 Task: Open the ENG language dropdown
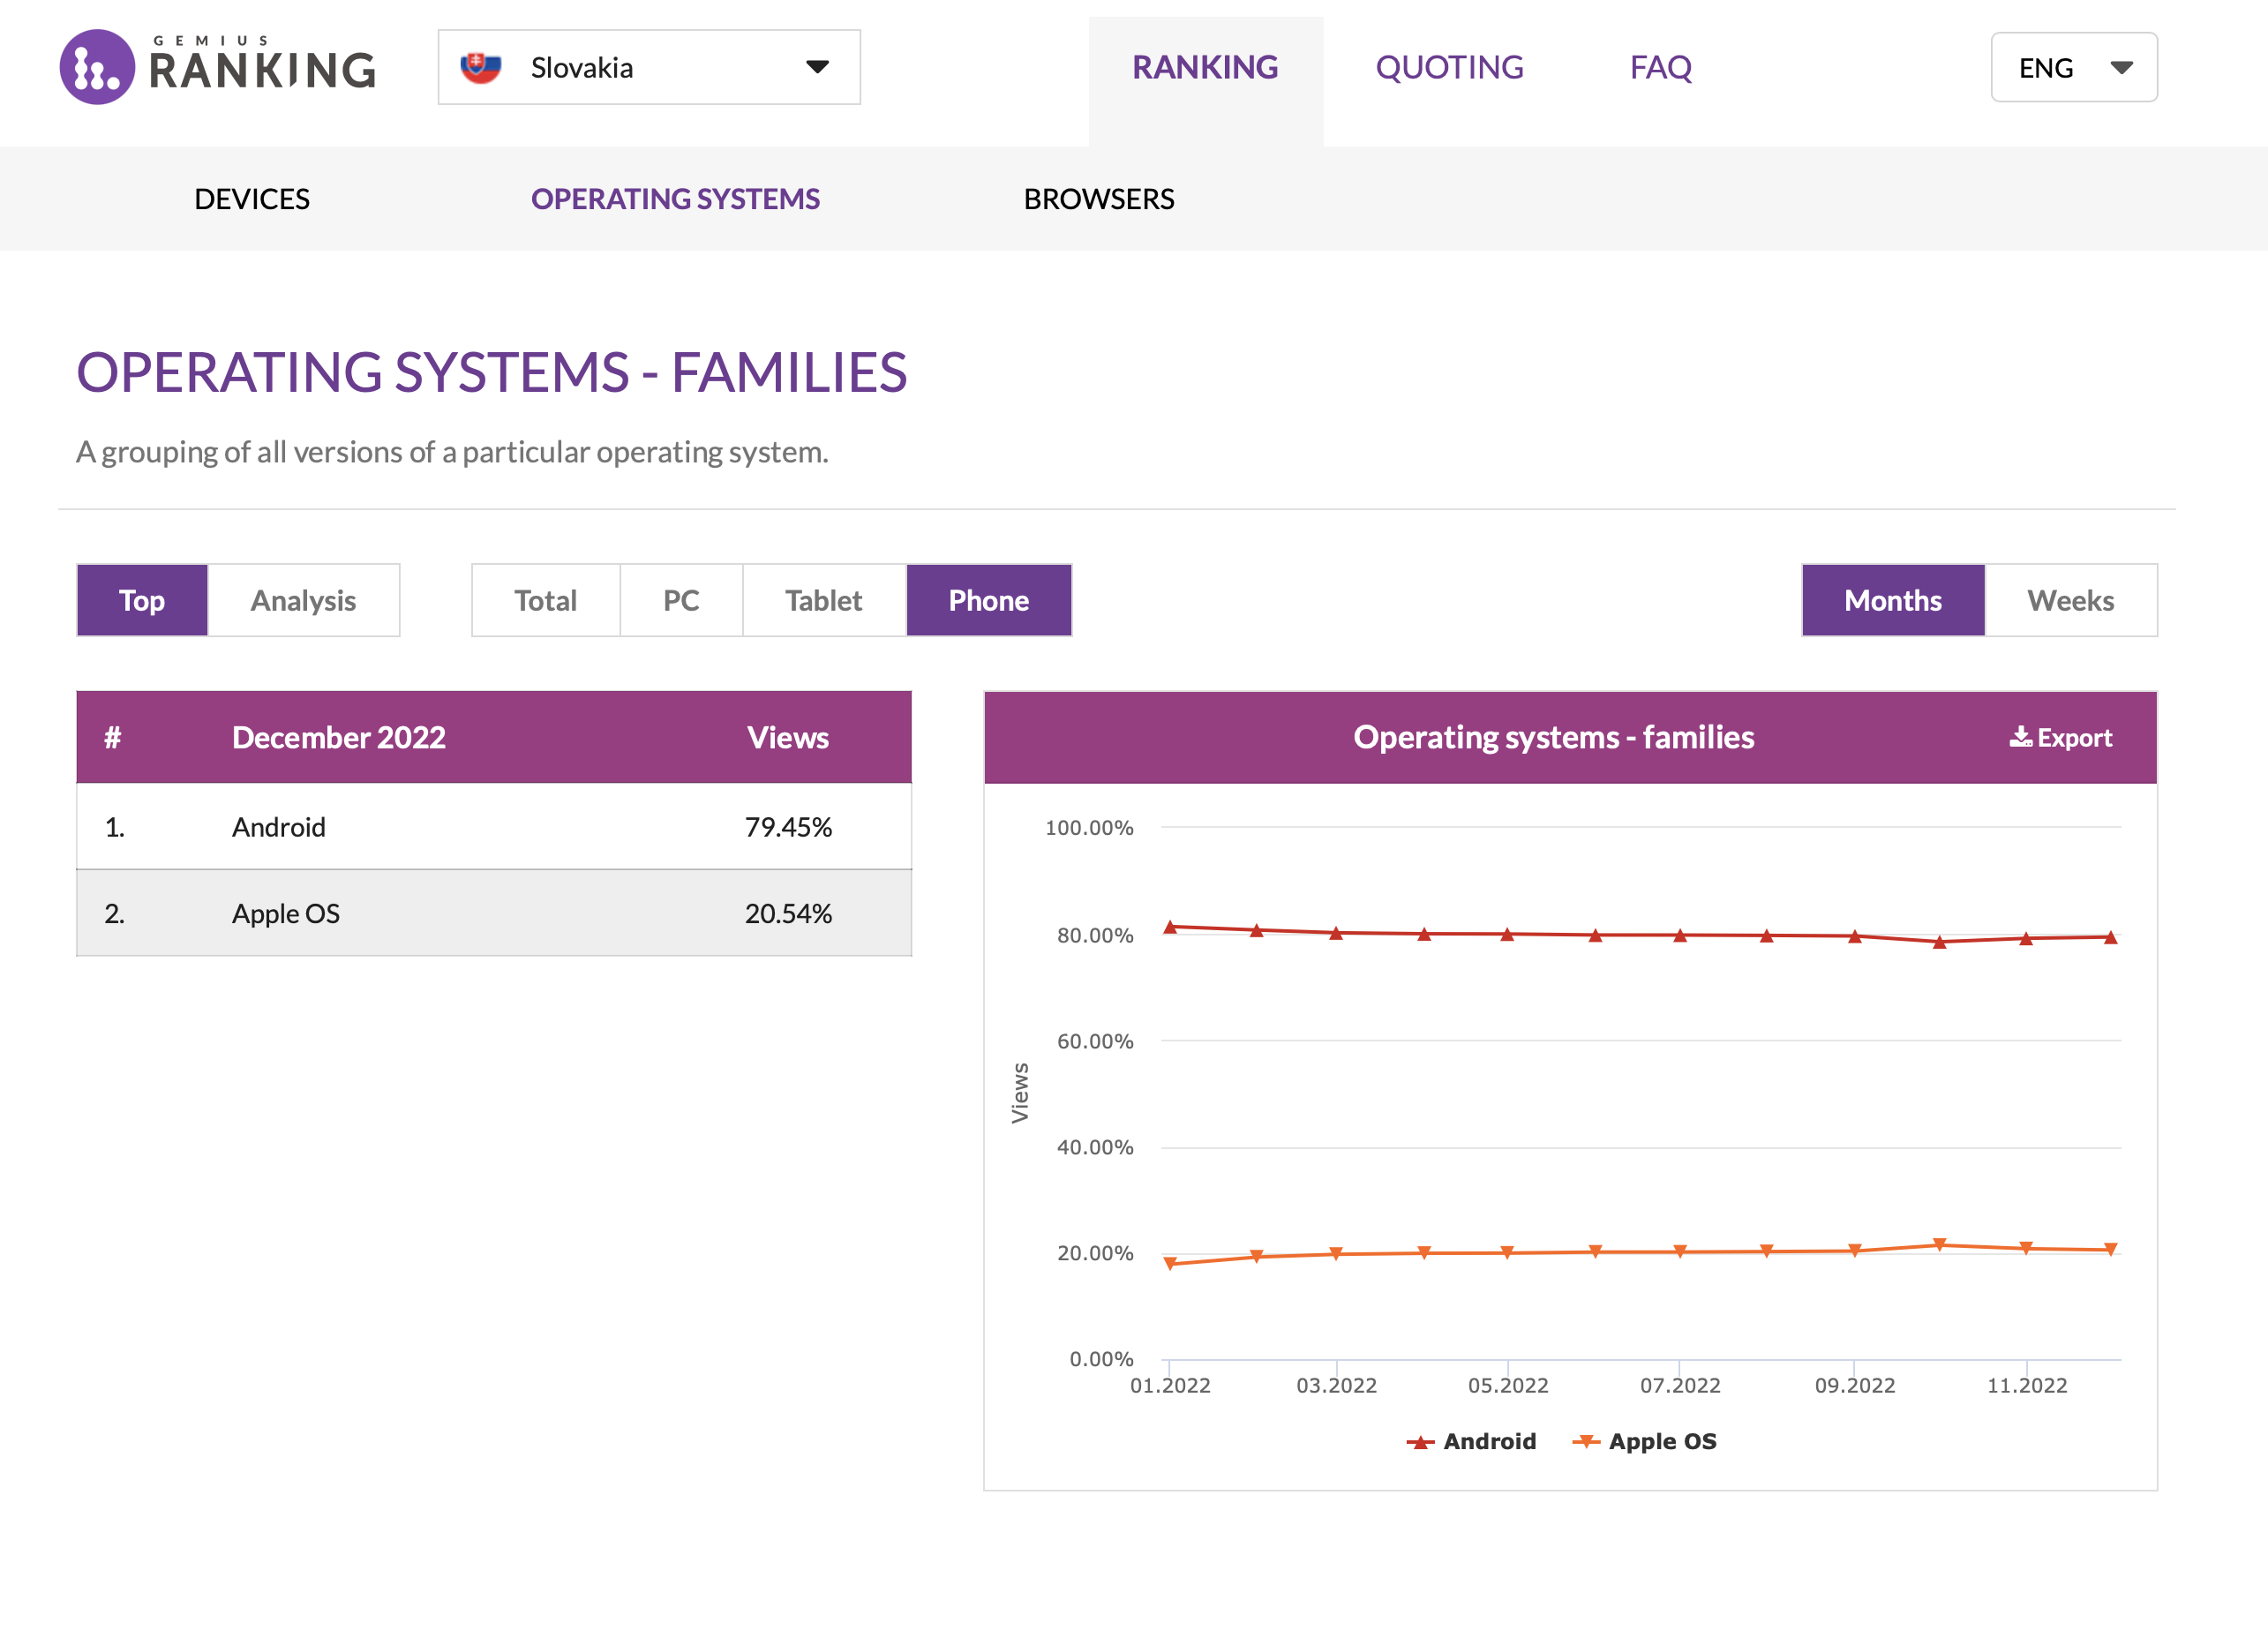tap(2073, 67)
